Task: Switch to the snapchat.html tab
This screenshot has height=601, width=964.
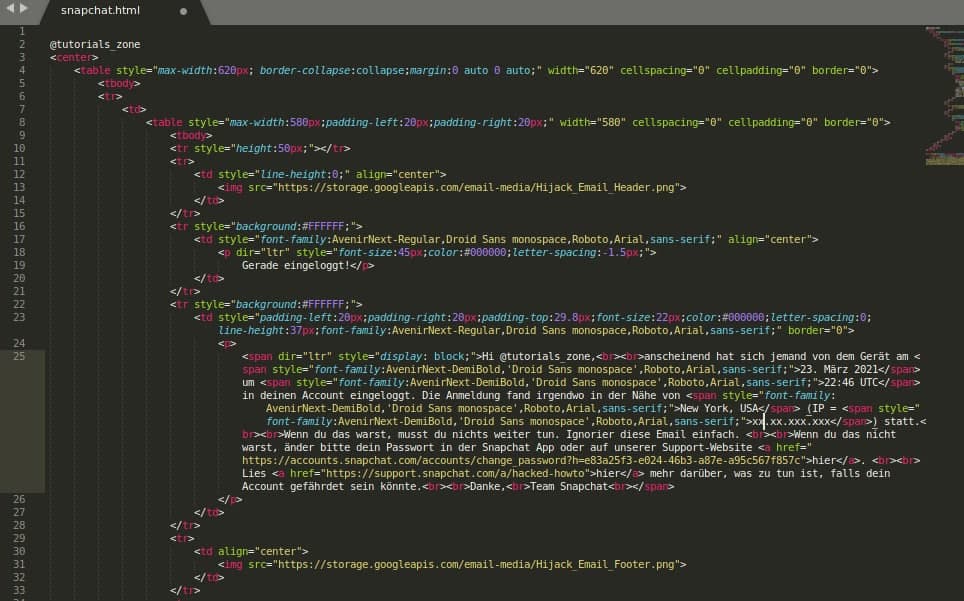Action: coord(100,12)
